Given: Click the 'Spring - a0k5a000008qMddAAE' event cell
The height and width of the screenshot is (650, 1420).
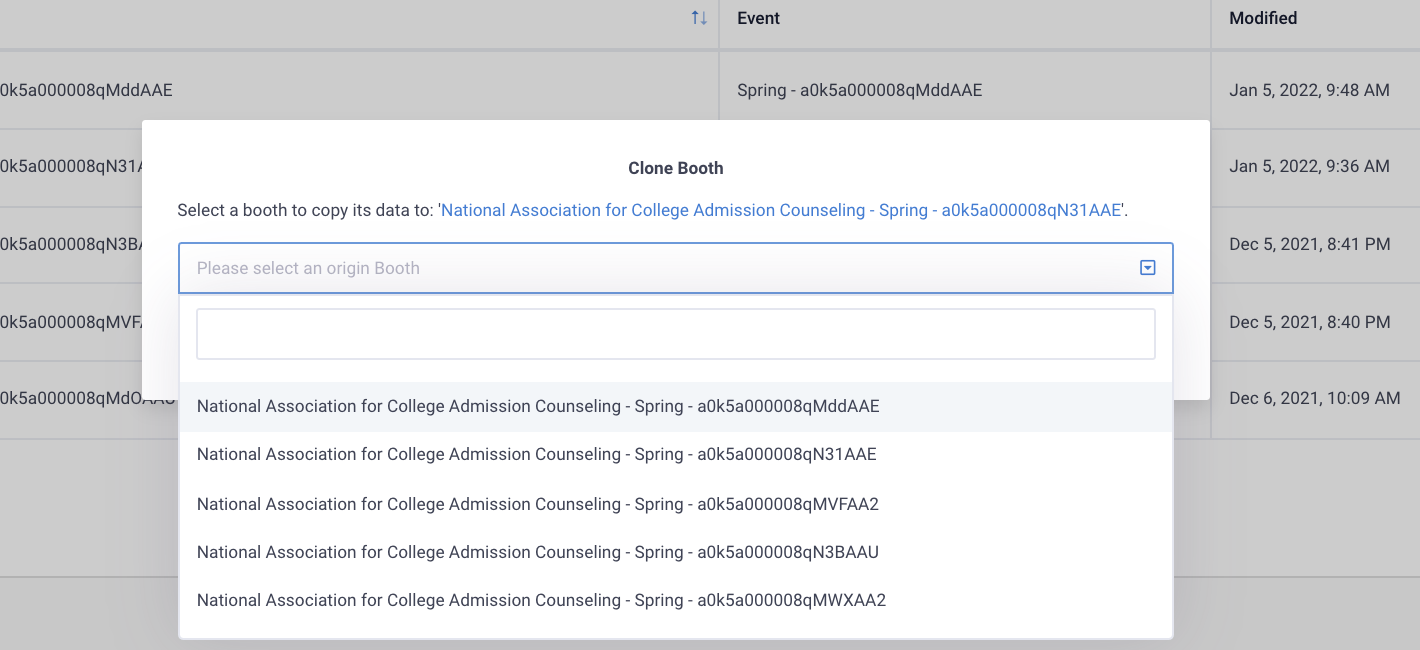Looking at the screenshot, I should [859, 90].
